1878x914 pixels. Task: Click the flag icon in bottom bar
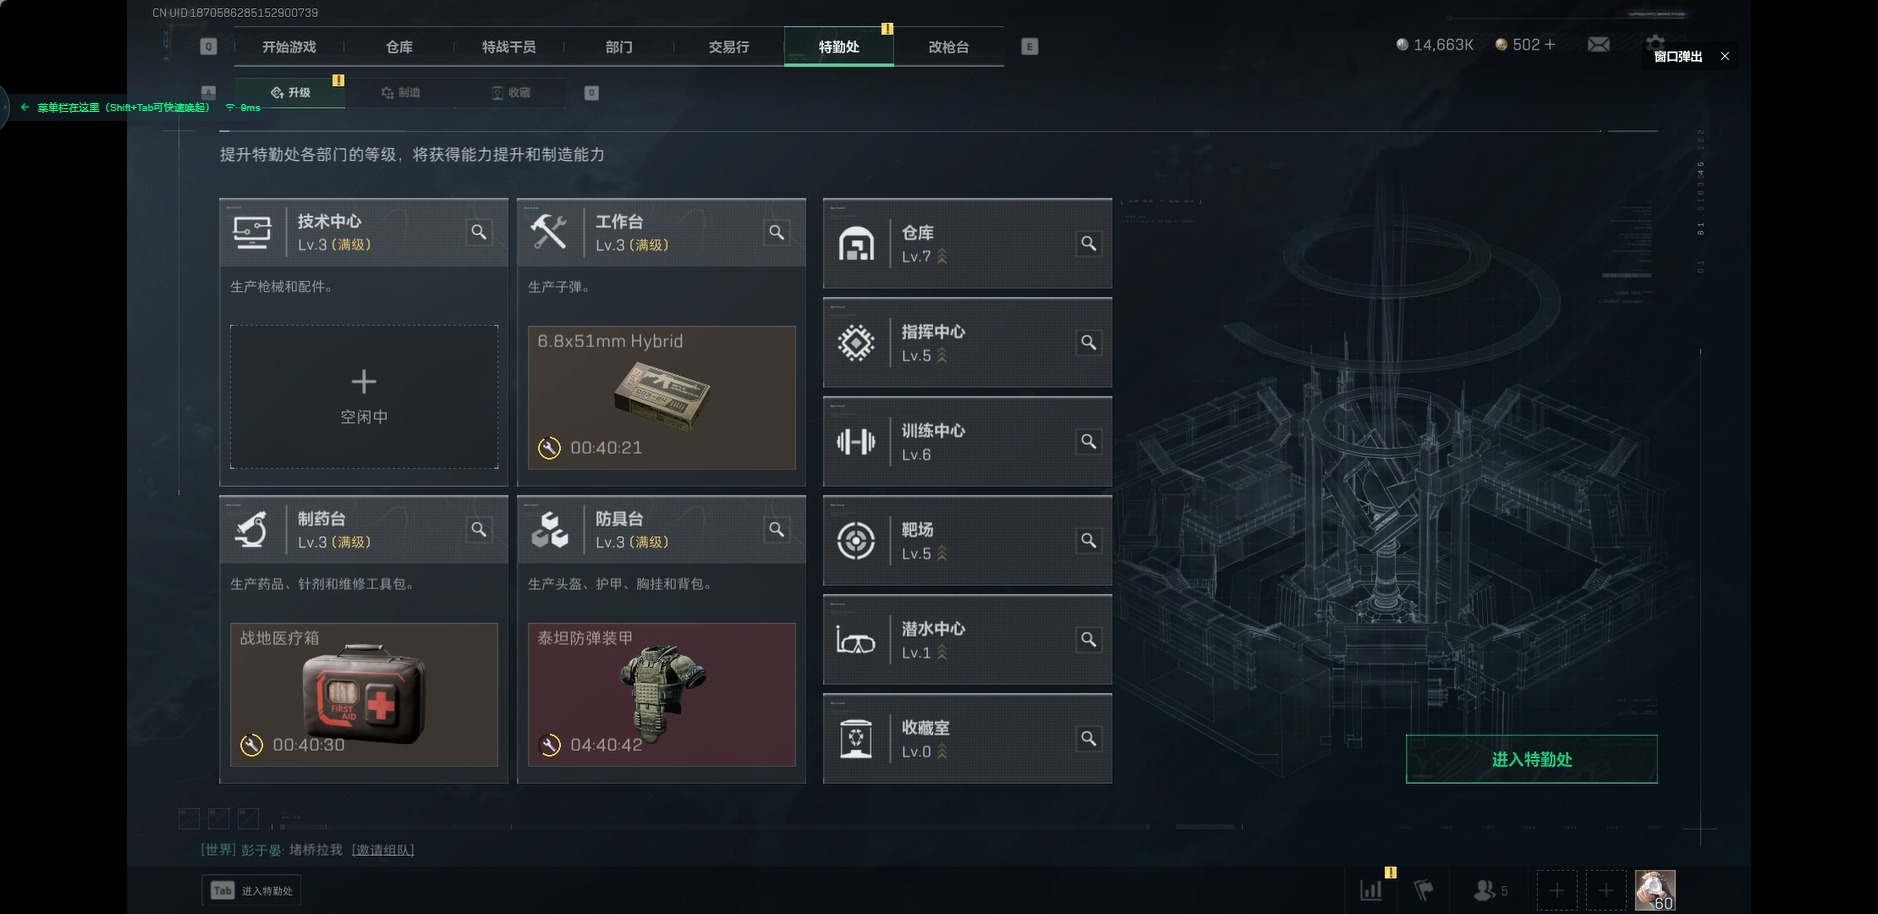[1424, 889]
